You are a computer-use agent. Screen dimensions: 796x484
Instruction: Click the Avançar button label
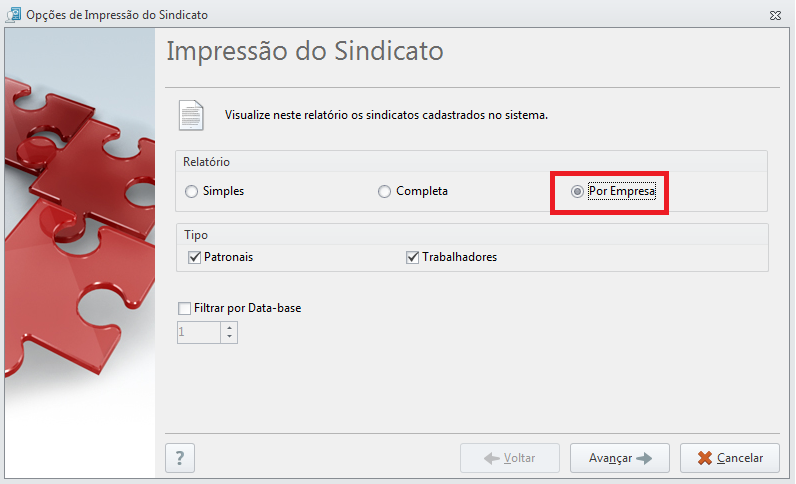(610, 458)
